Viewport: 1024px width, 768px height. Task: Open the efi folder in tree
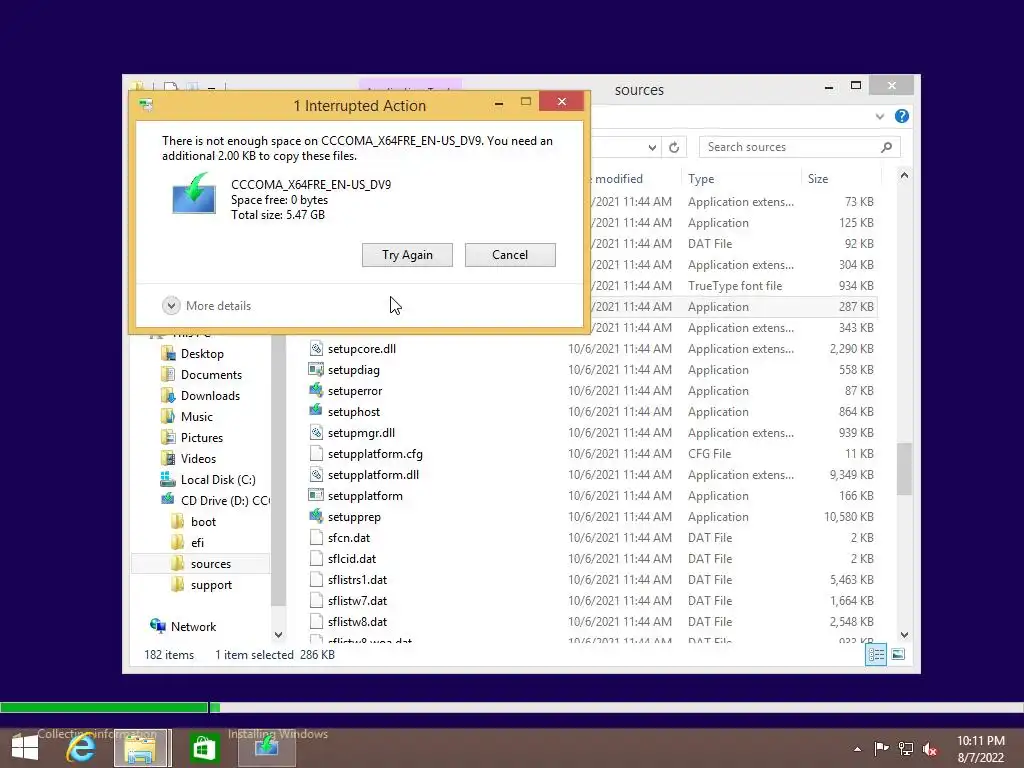click(x=197, y=543)
